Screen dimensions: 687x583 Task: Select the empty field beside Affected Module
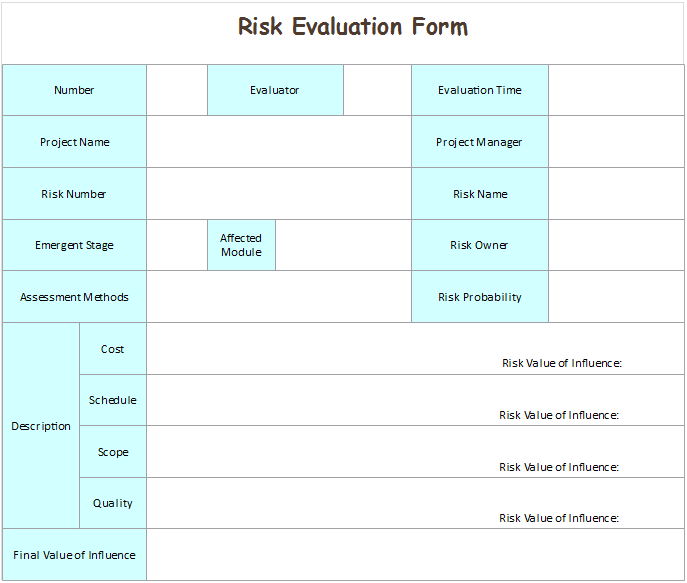342,245
